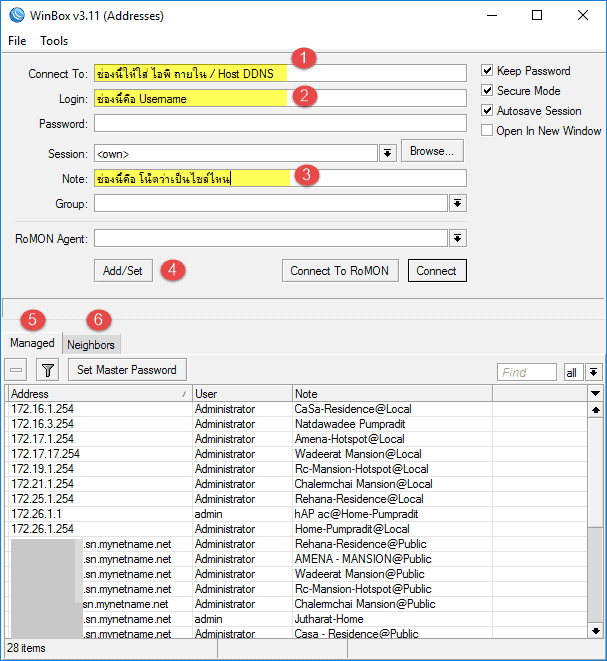This screenshot has height=661, width=607.
Task: Click the Password input field
Action: coord(280,124)
